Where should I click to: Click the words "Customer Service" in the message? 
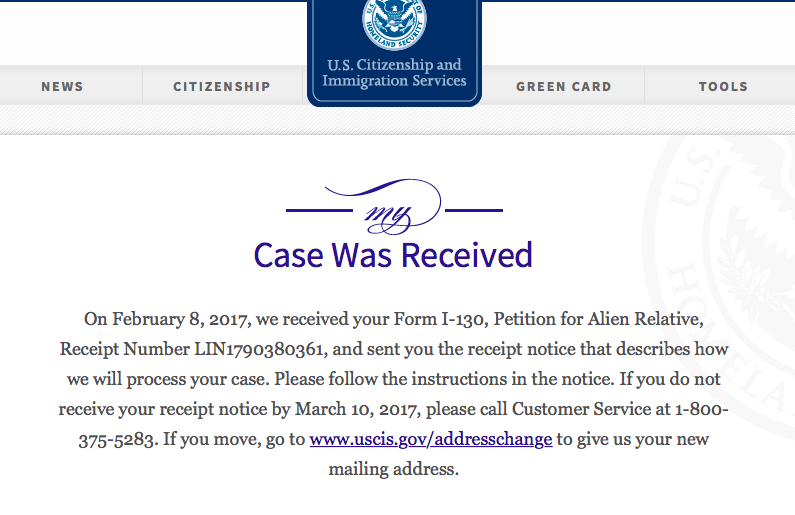[x=558, y=410]
